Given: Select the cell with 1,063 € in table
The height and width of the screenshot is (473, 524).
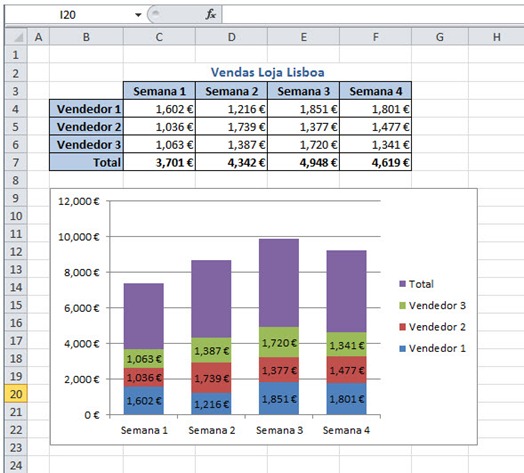Looking at the screenshot, I should coord(159,145).
